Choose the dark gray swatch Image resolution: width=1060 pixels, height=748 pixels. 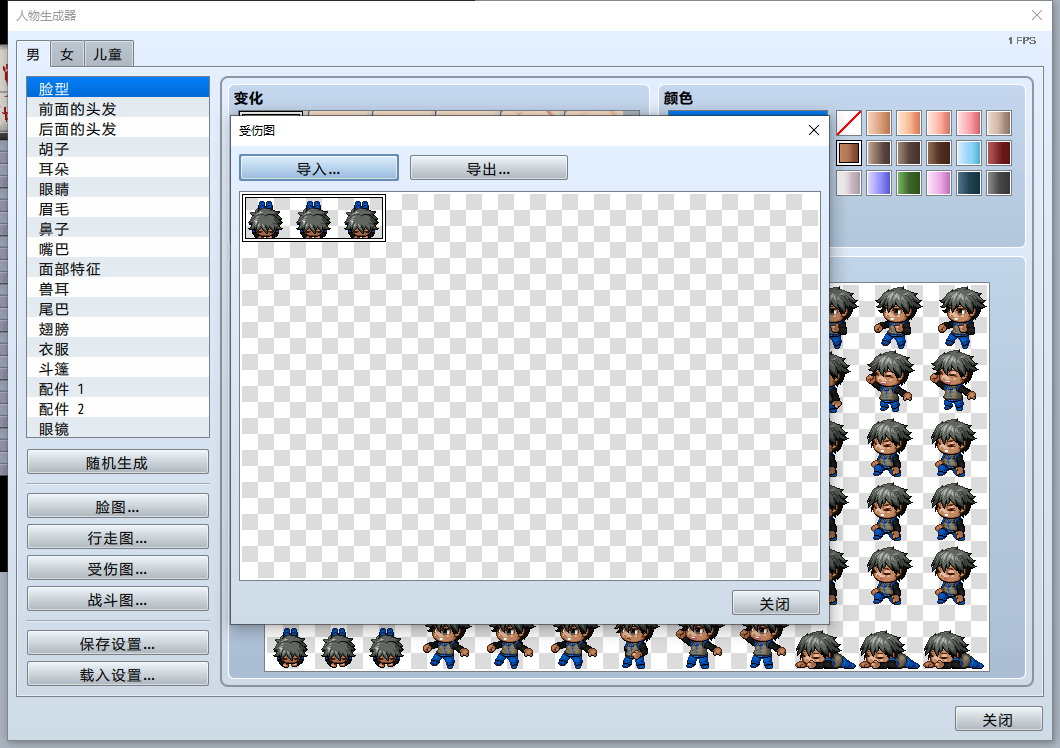click(998, 183)
